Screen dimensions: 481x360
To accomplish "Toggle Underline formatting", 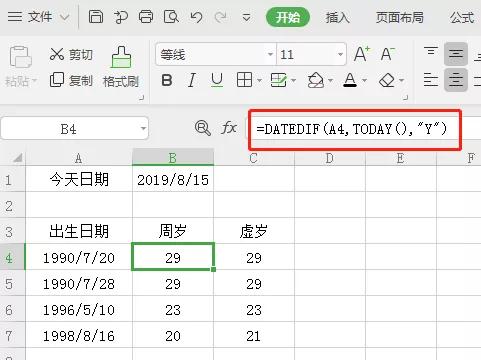I will click(x=217, y=80).
